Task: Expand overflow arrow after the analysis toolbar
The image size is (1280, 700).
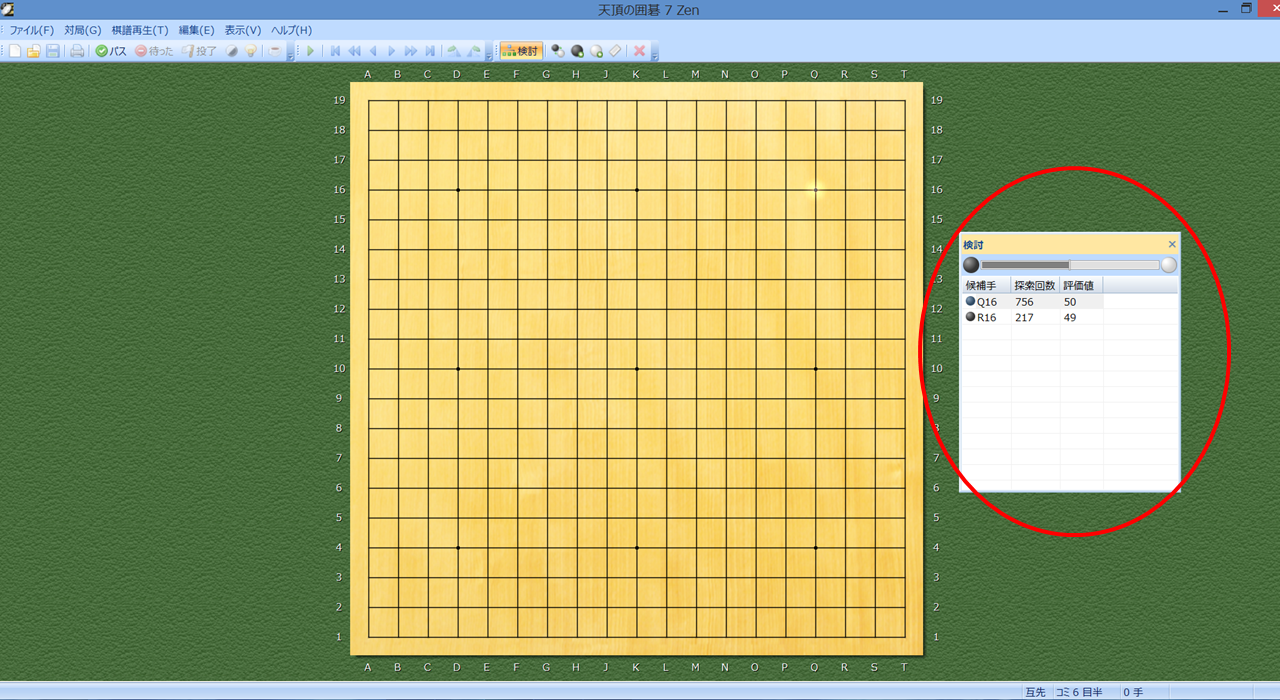Action: click(654, 54)
